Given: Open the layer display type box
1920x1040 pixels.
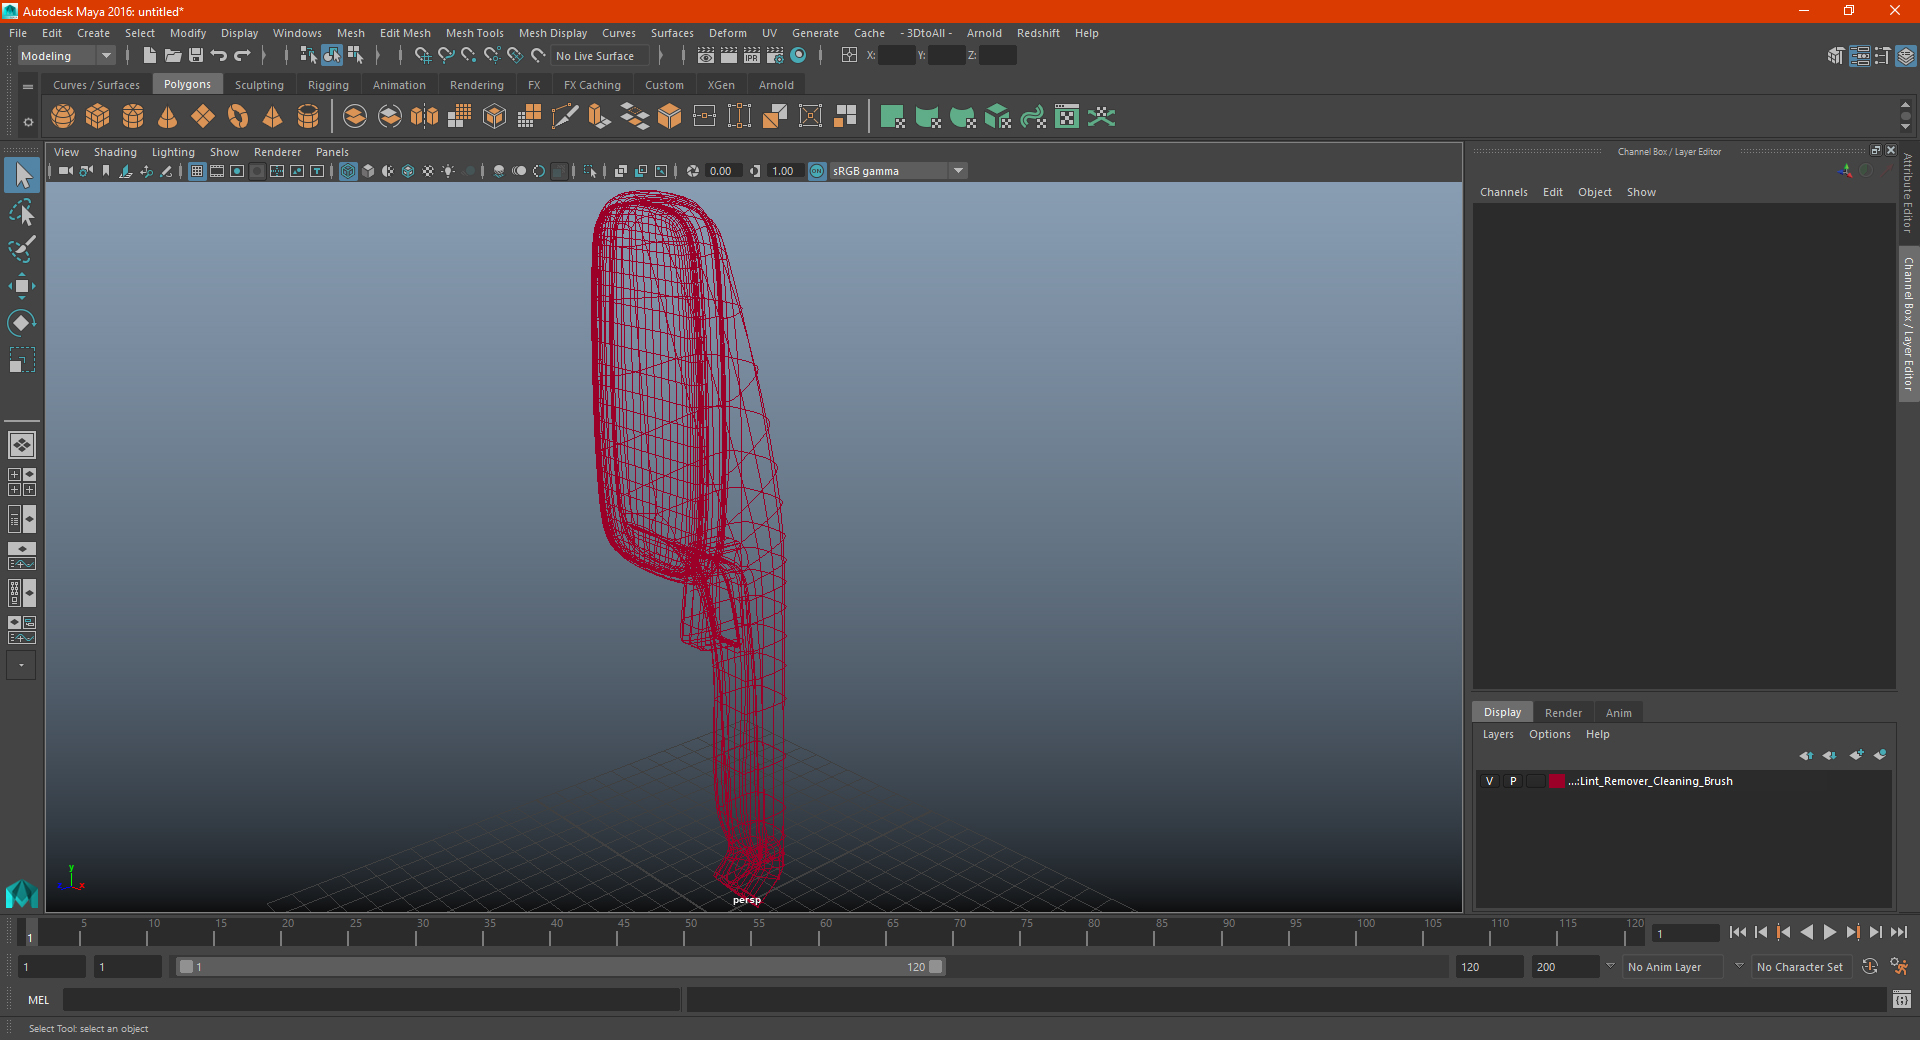Looking at the screenshot, I should pyautogui.click(x=1536, y=781).
